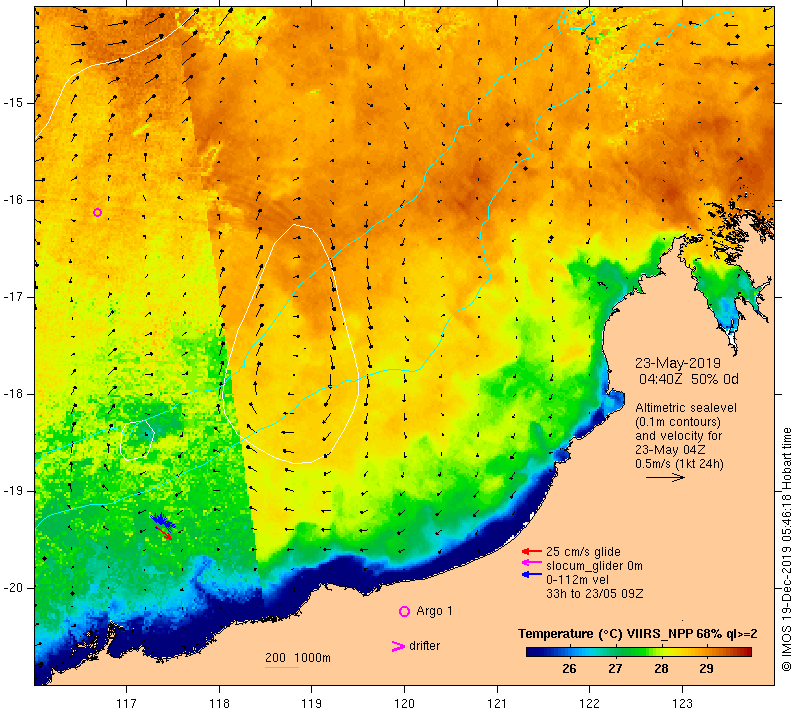Click the 0.5m/s (1kt 24h) text
The width and height of the screenshot is (800, 710).
tap(679, 464)
